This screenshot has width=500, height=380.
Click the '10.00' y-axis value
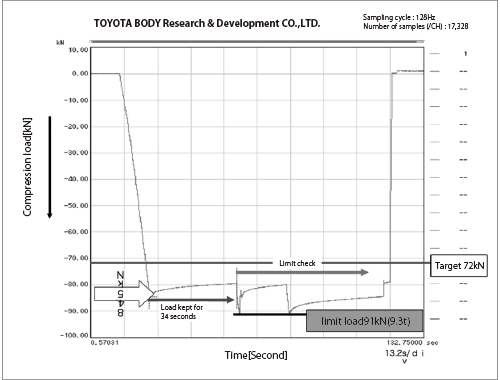[79, 50]
